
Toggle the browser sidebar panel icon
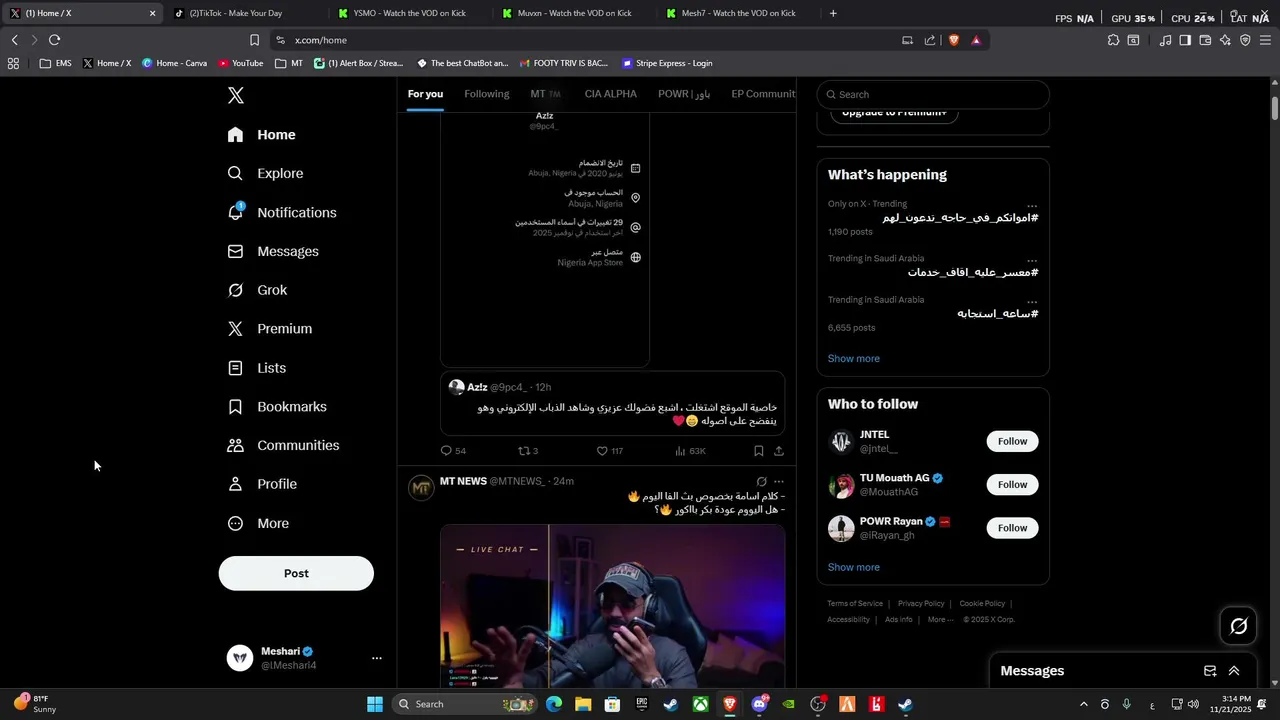[x=1185, y=40]
